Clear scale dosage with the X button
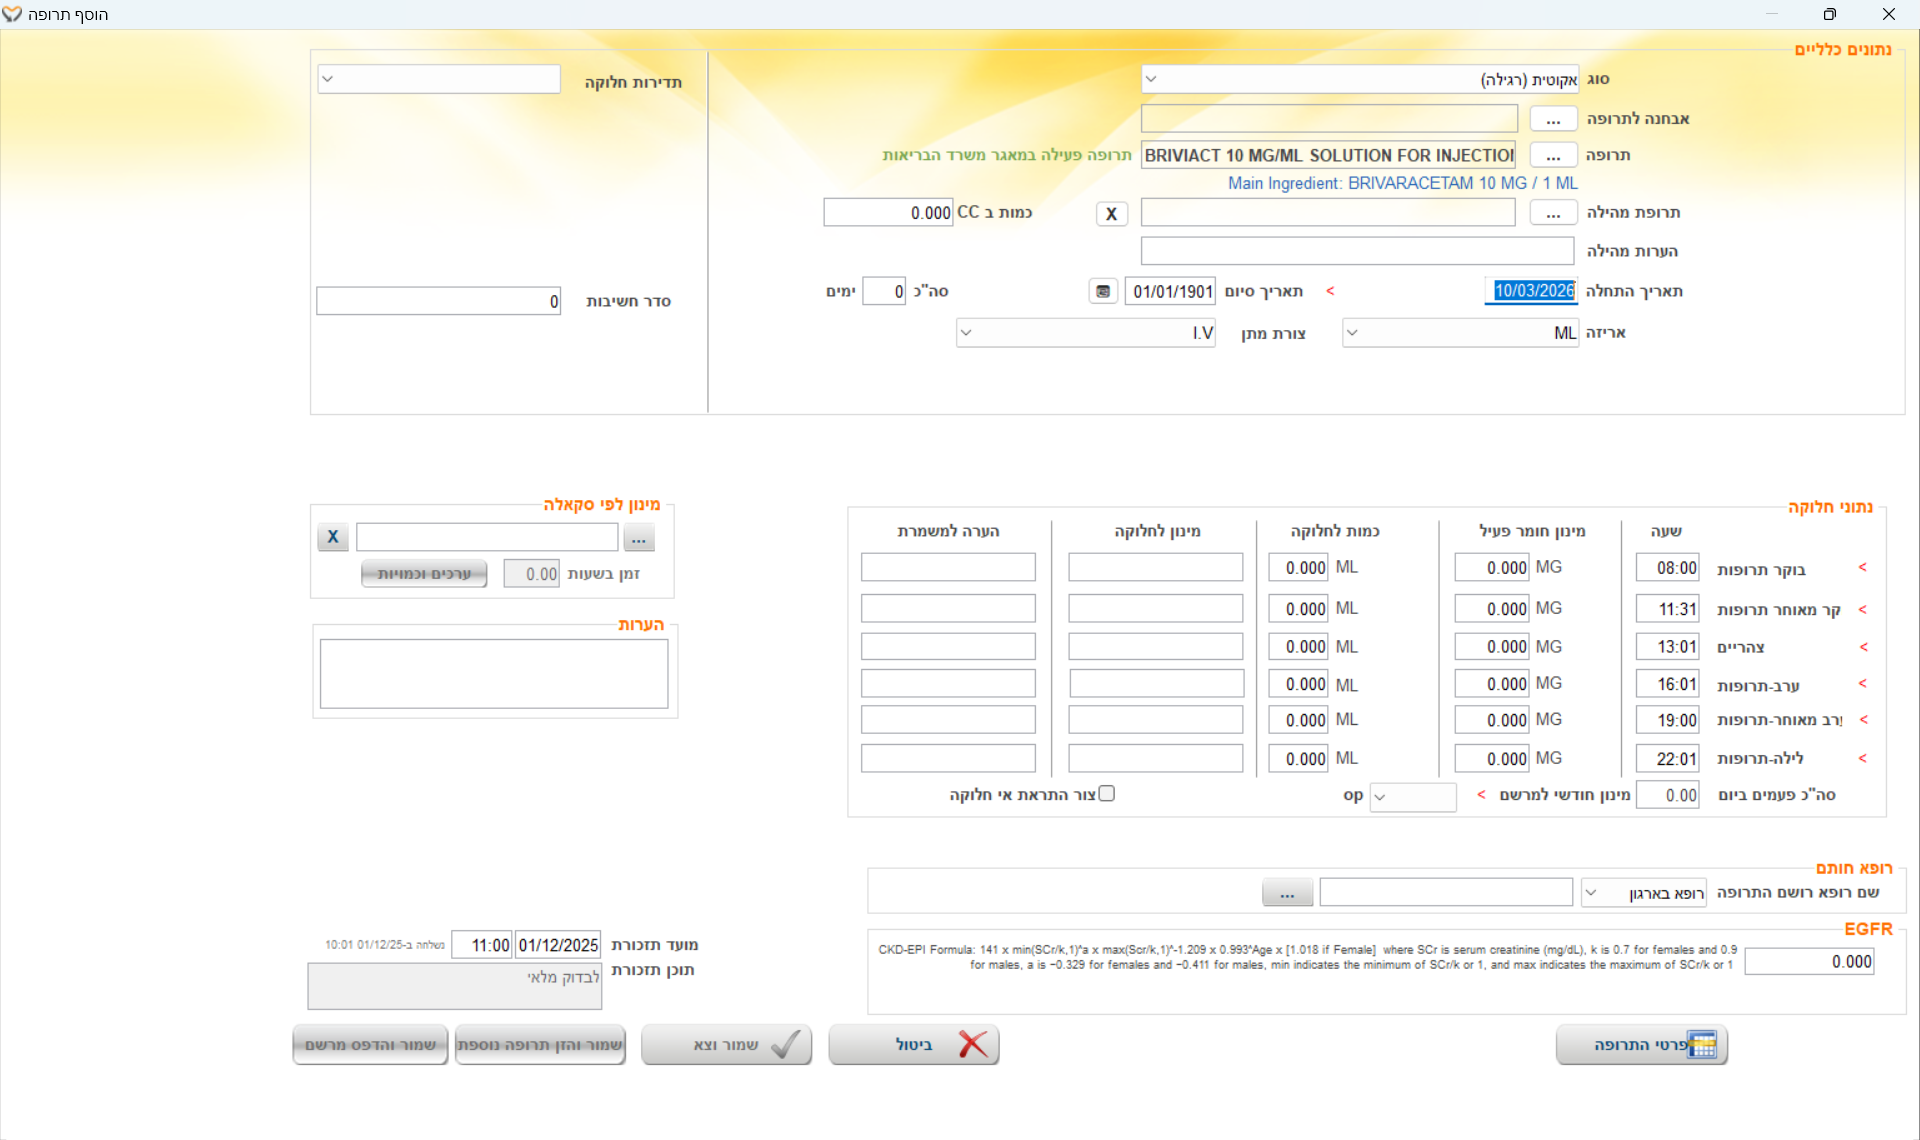The width and height of the screenshot is (1920, 1140). pyautogui.click(x=333, y=537)
